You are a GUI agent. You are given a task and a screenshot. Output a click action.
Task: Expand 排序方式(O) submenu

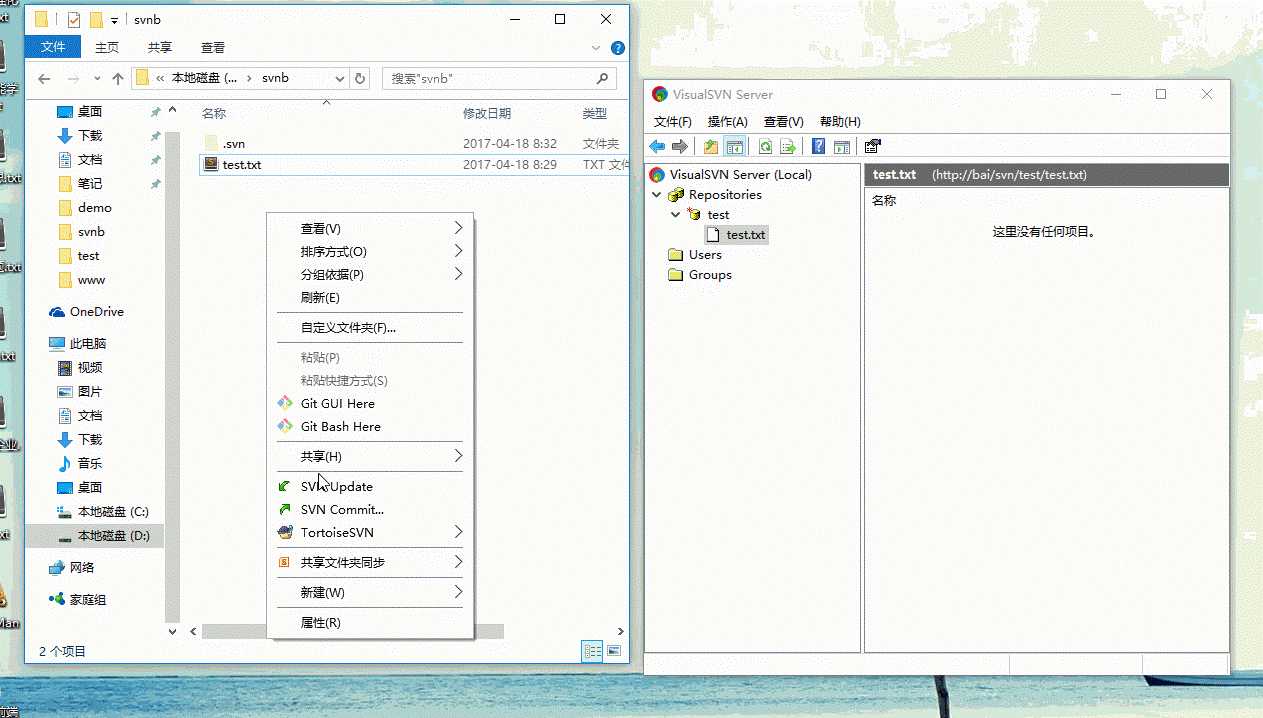click(370, 252)
